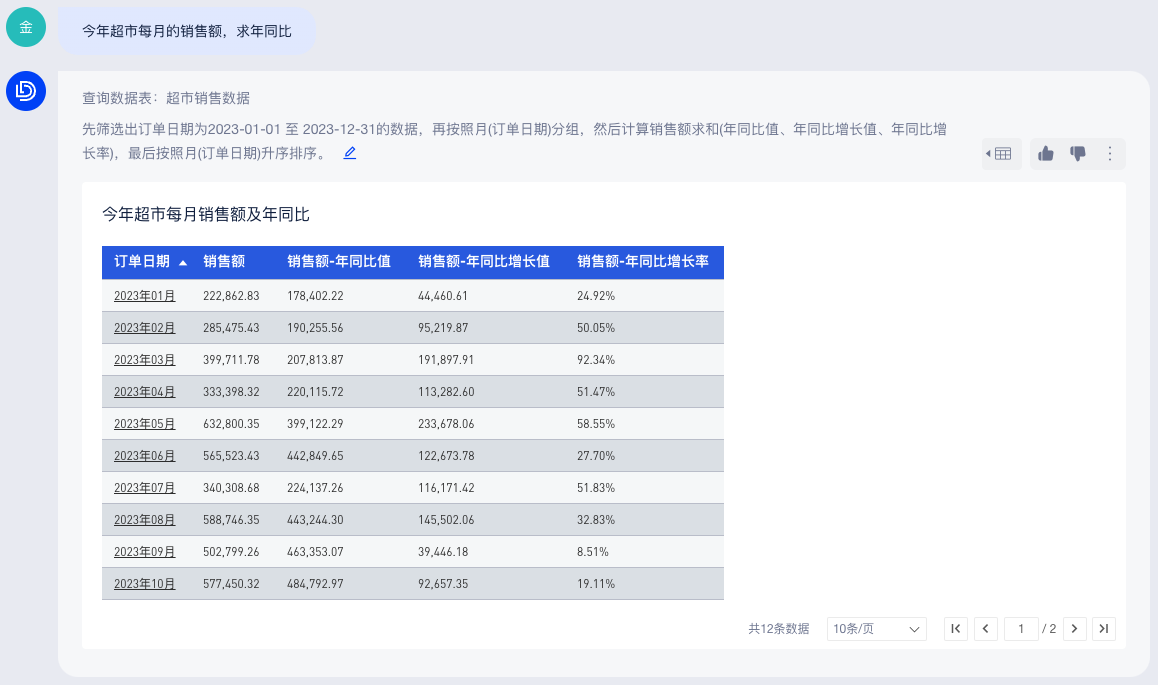Click the edit pencil icon after query description
Image resolution: width=1158 pixels, height=685 pixels.
(x=349, y=153)
